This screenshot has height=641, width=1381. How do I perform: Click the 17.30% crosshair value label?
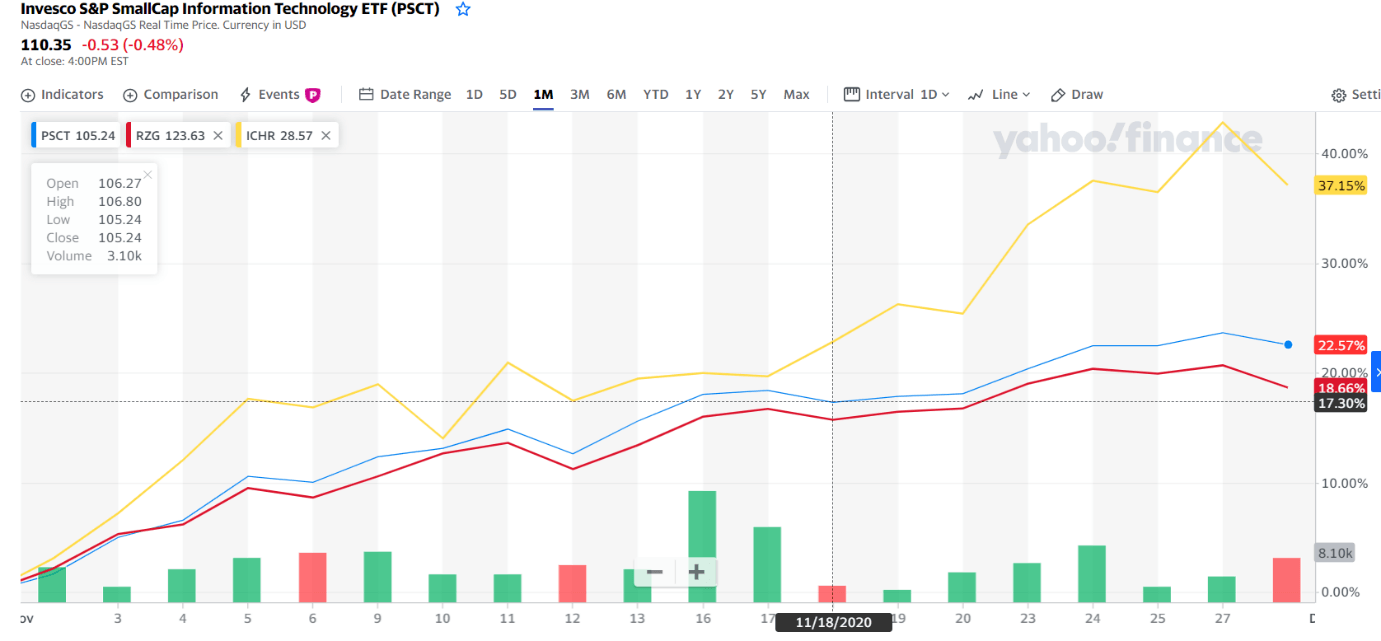click(x=1341, y=403)
